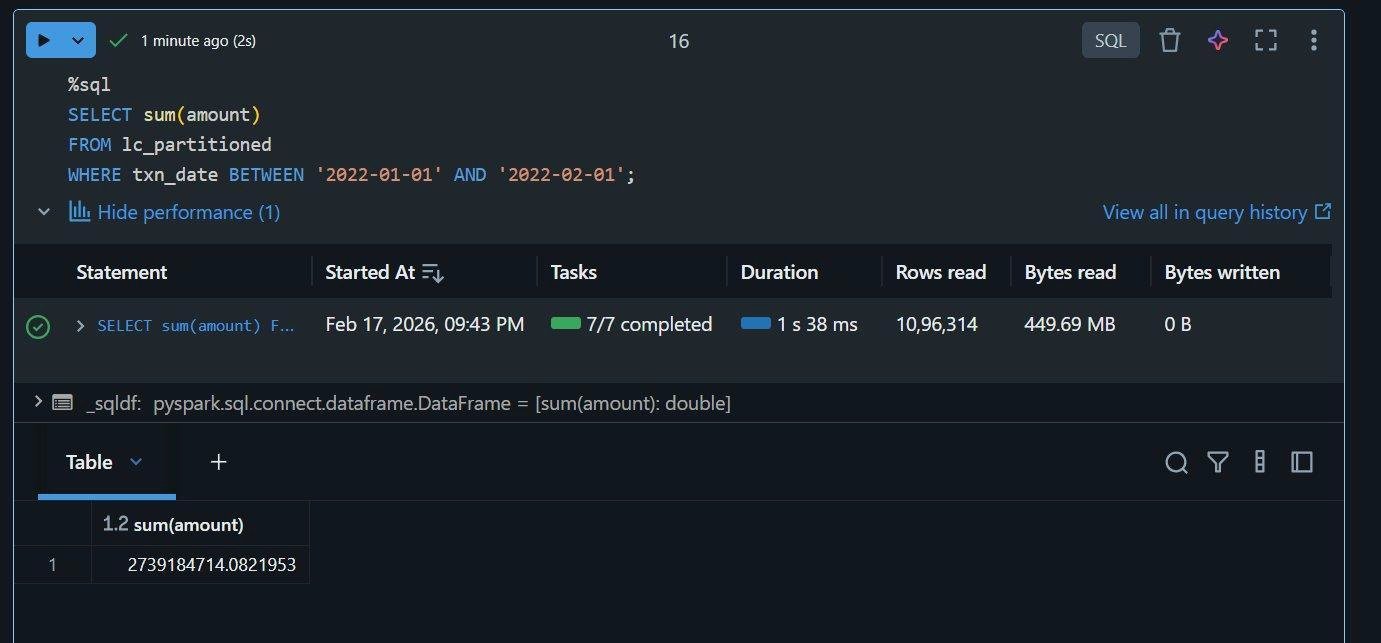Toggle the results side panel
Screen dimensions: 1381x643
[1302, 462]
